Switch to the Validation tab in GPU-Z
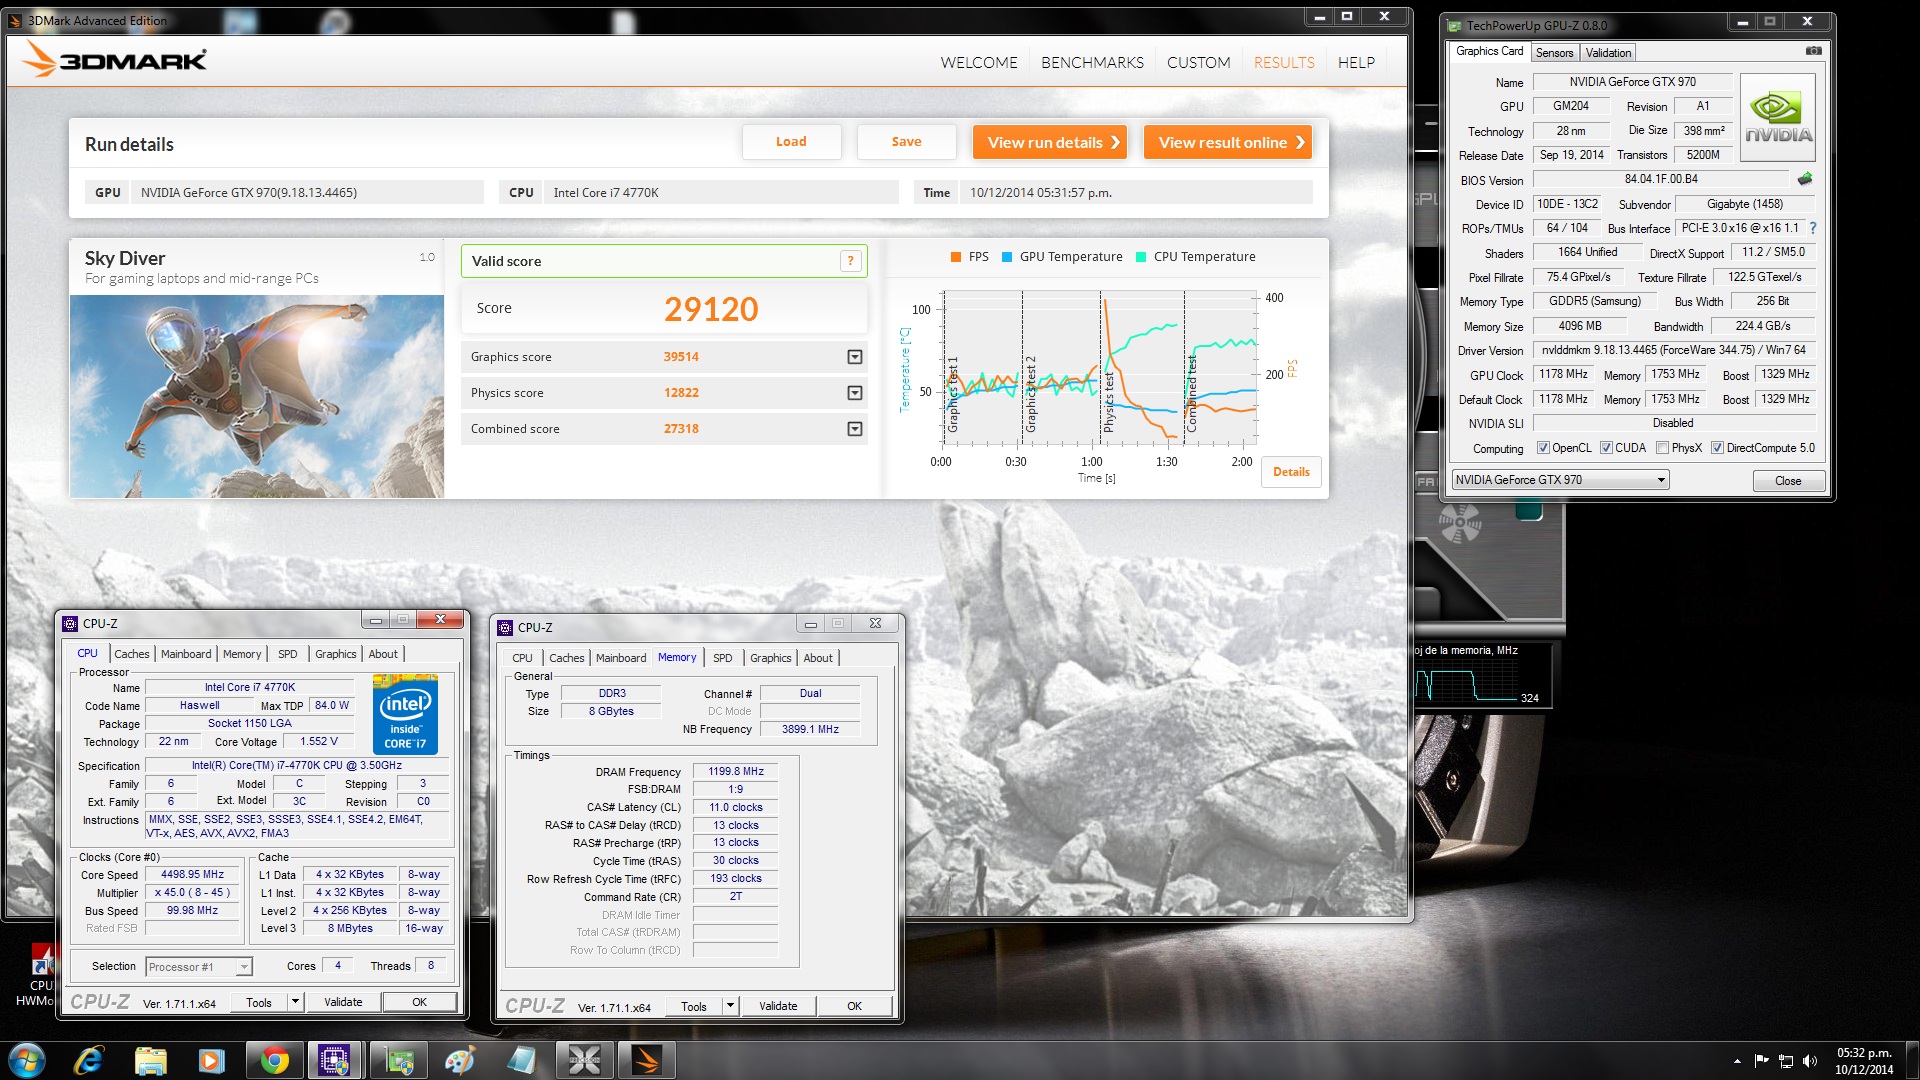Screen dimensions: 1920x1080 (1608, 53)
